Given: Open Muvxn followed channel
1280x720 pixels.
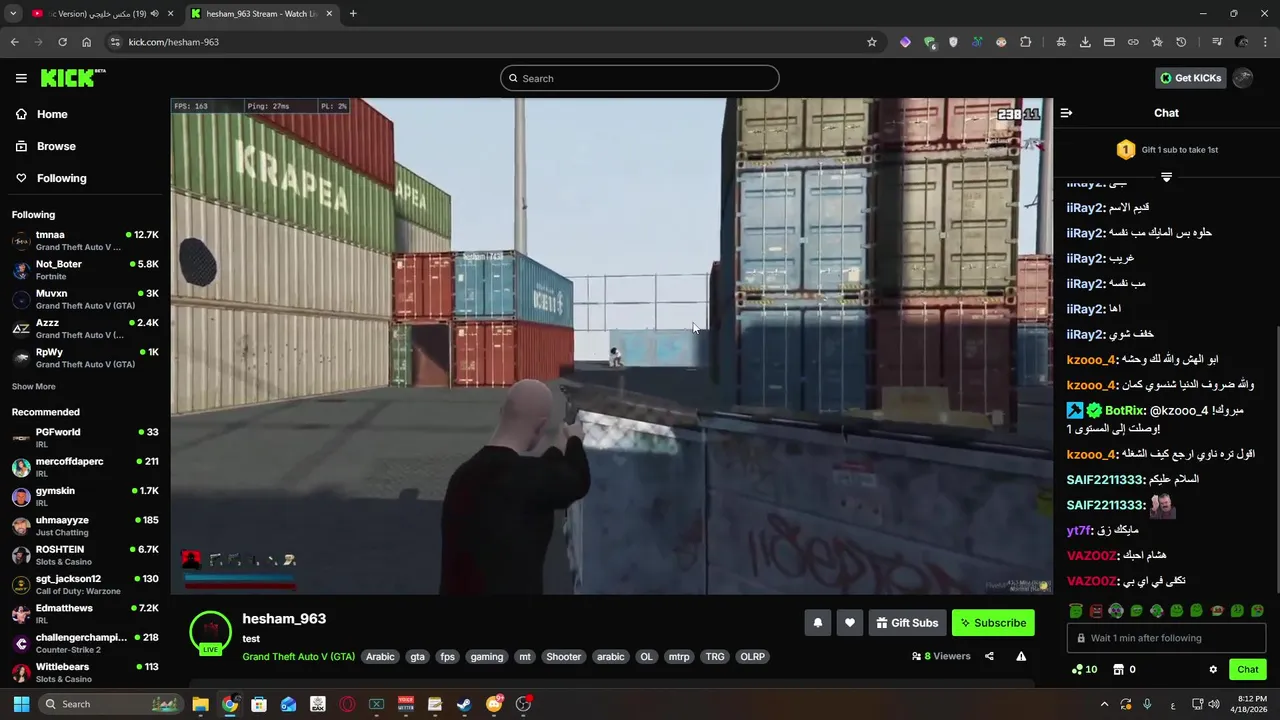Looking at the screenshot, I should [x=85, y=299].
